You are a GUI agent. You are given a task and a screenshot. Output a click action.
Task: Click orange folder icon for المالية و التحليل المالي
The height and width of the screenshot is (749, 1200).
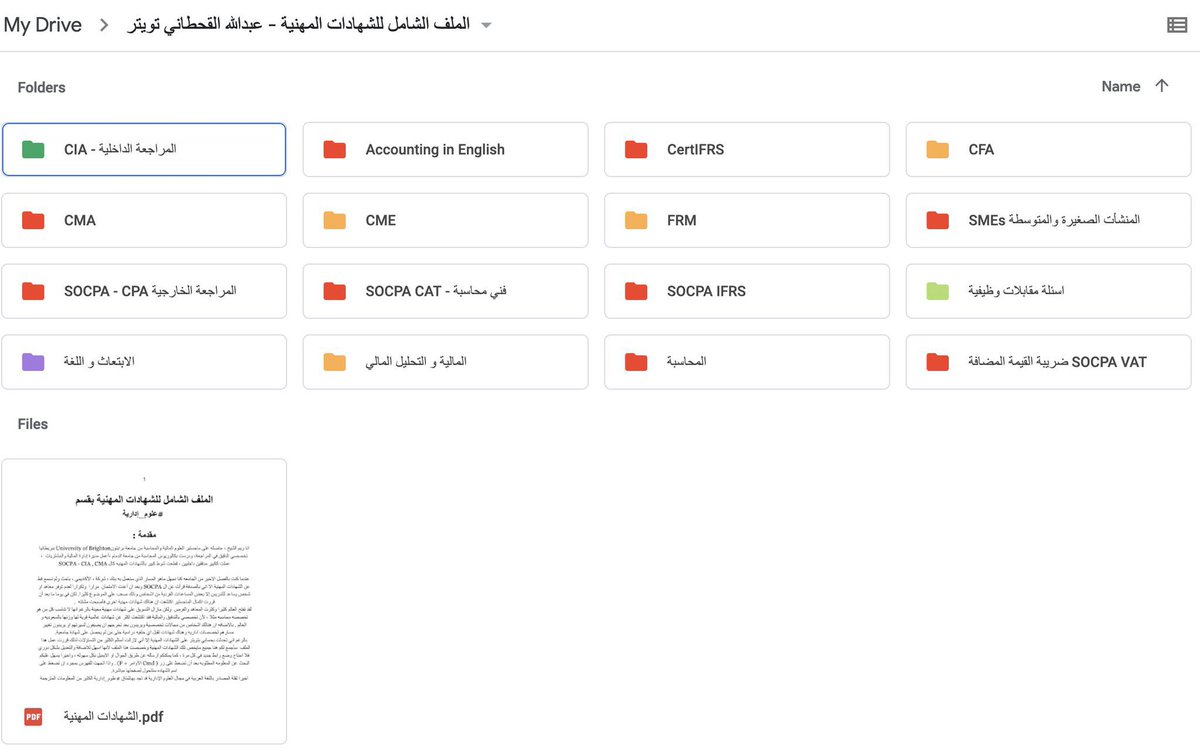click(x=334, y=361)
